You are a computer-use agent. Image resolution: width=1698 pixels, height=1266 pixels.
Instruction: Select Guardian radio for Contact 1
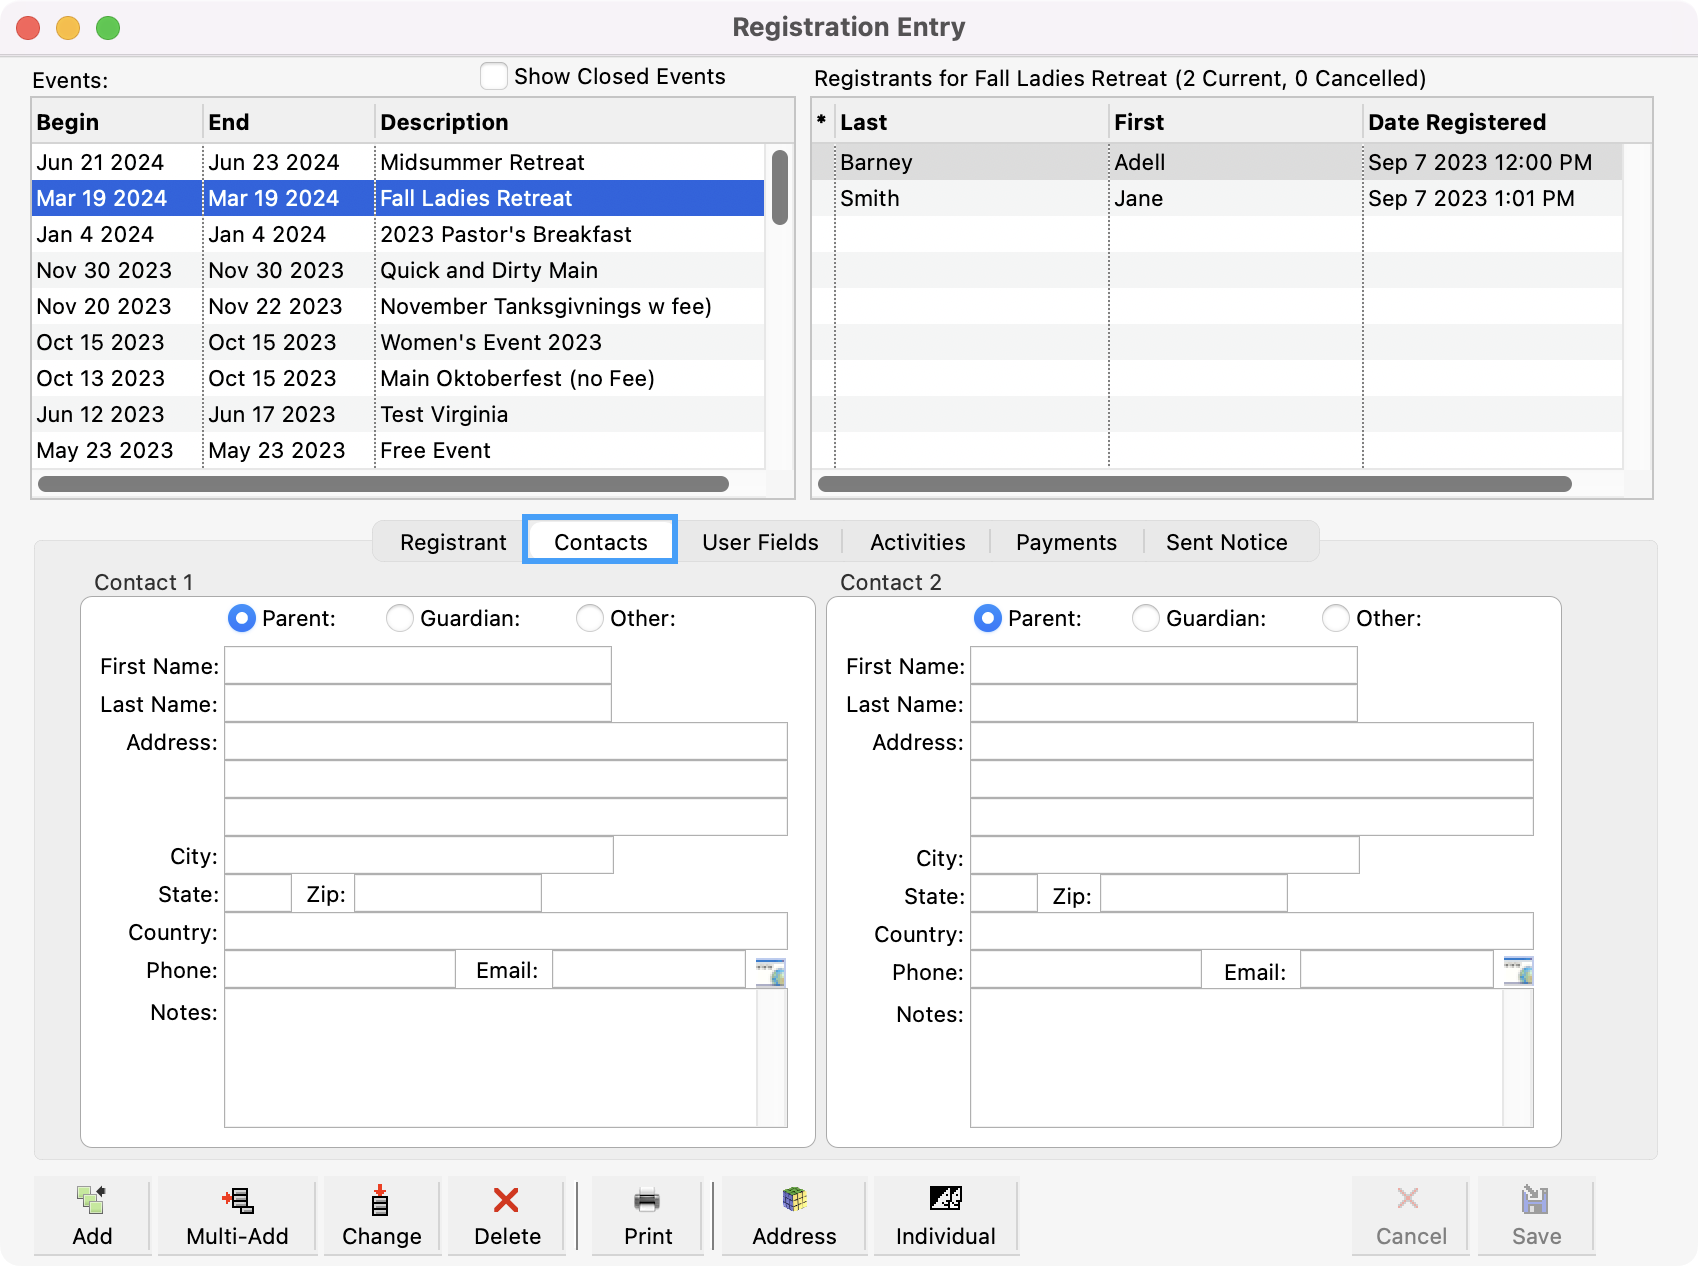pos(400,619)
